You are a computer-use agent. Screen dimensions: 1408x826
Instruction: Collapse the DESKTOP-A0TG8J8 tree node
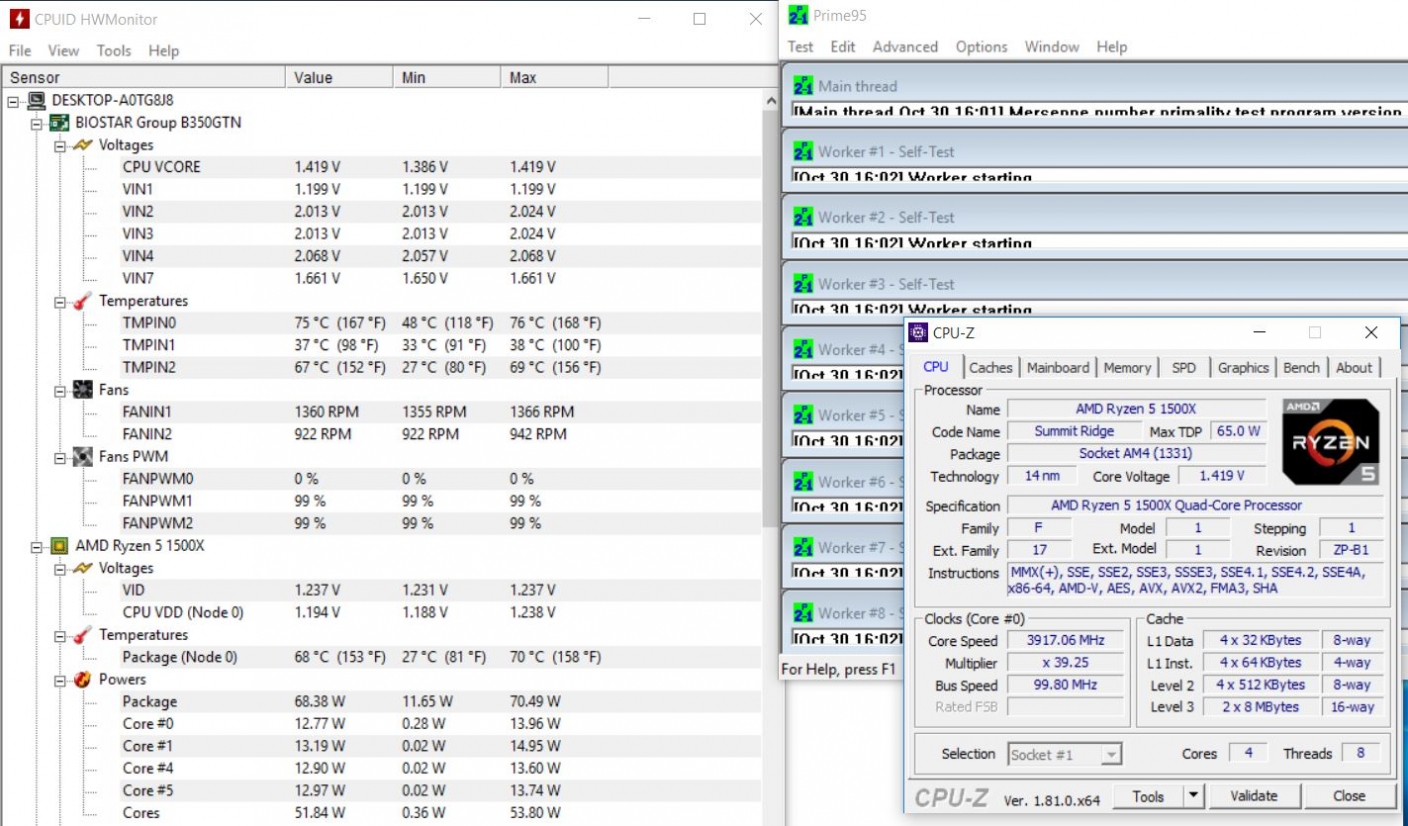click(x=13, y=101)
